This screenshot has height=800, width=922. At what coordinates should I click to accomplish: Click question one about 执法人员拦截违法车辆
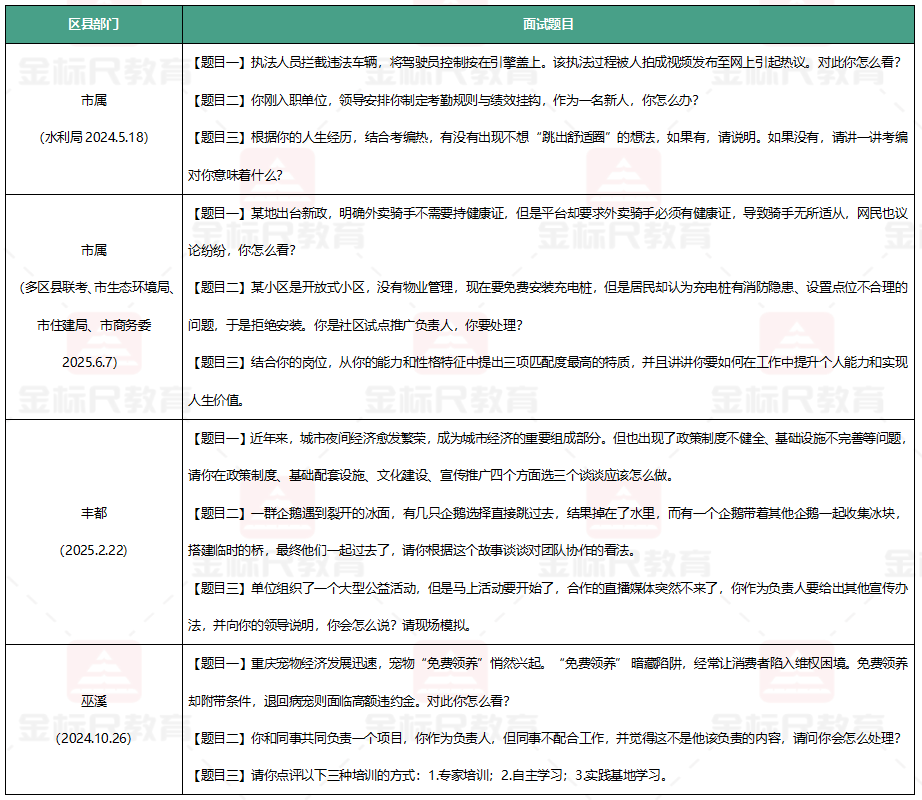[x=544, y=62]
